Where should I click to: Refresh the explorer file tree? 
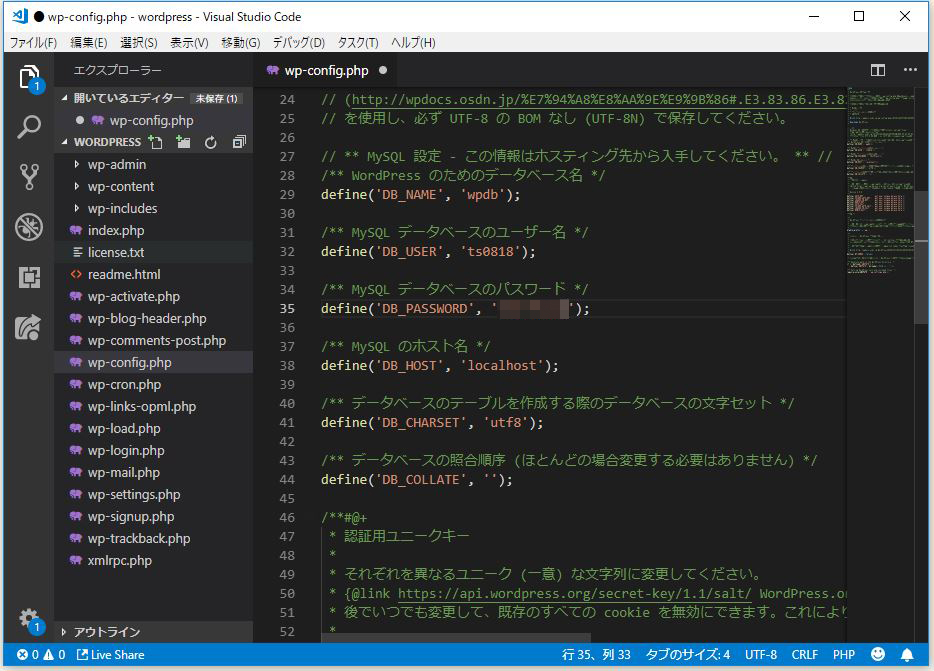coord(209,142)
